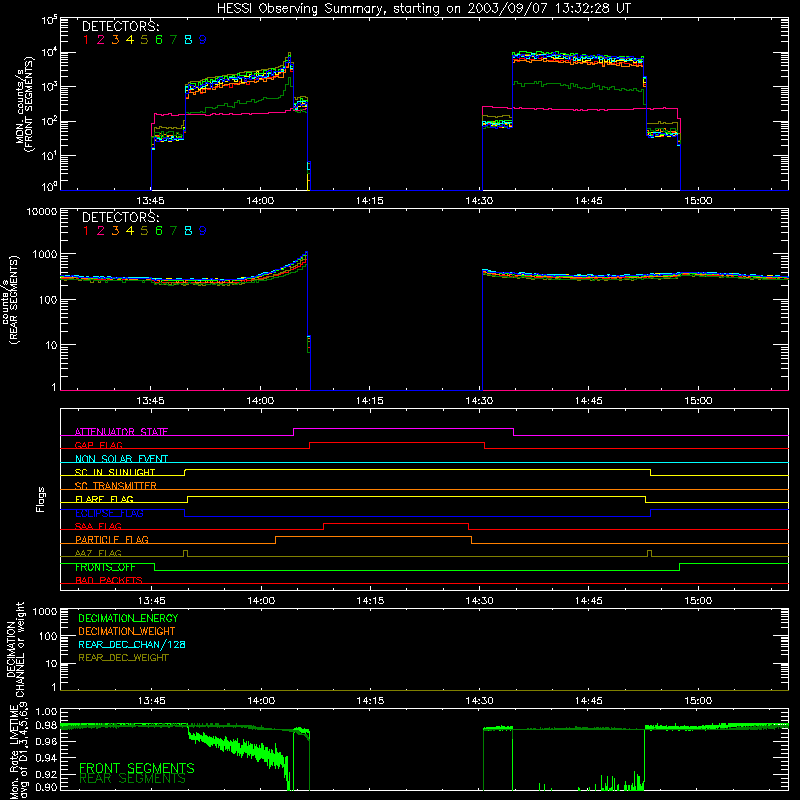The image size is (800, 800).
Task: Select cyan detector 8 in rear segments legend
Action: [x=188, y=231]
